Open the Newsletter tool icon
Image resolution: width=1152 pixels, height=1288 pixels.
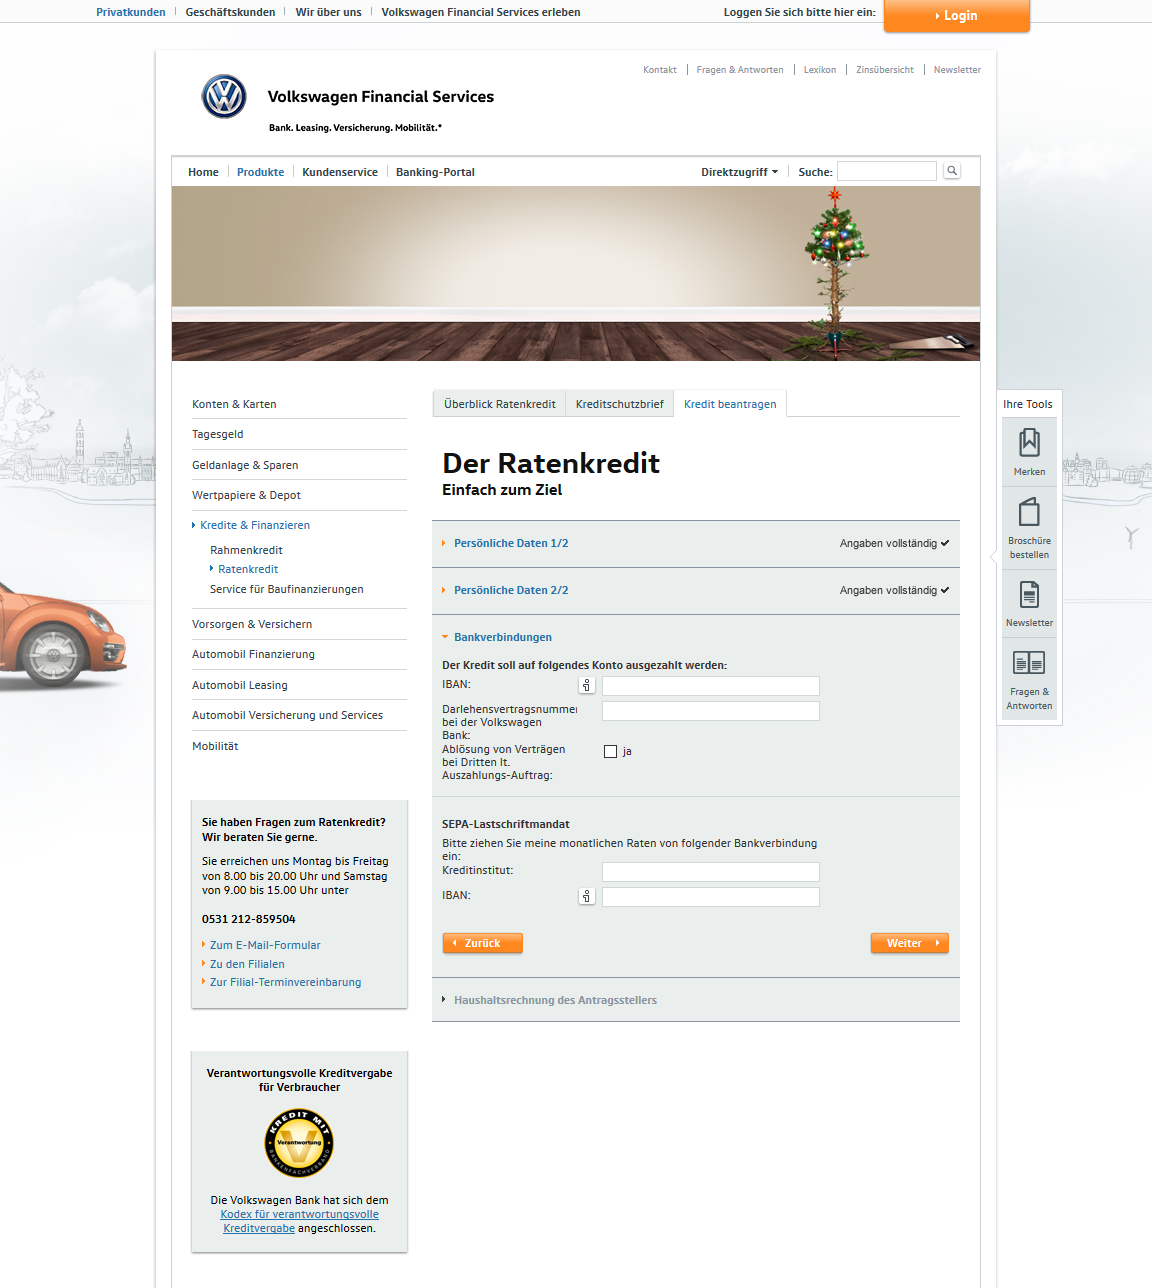pyautogui.click(x=1029, y=604)
